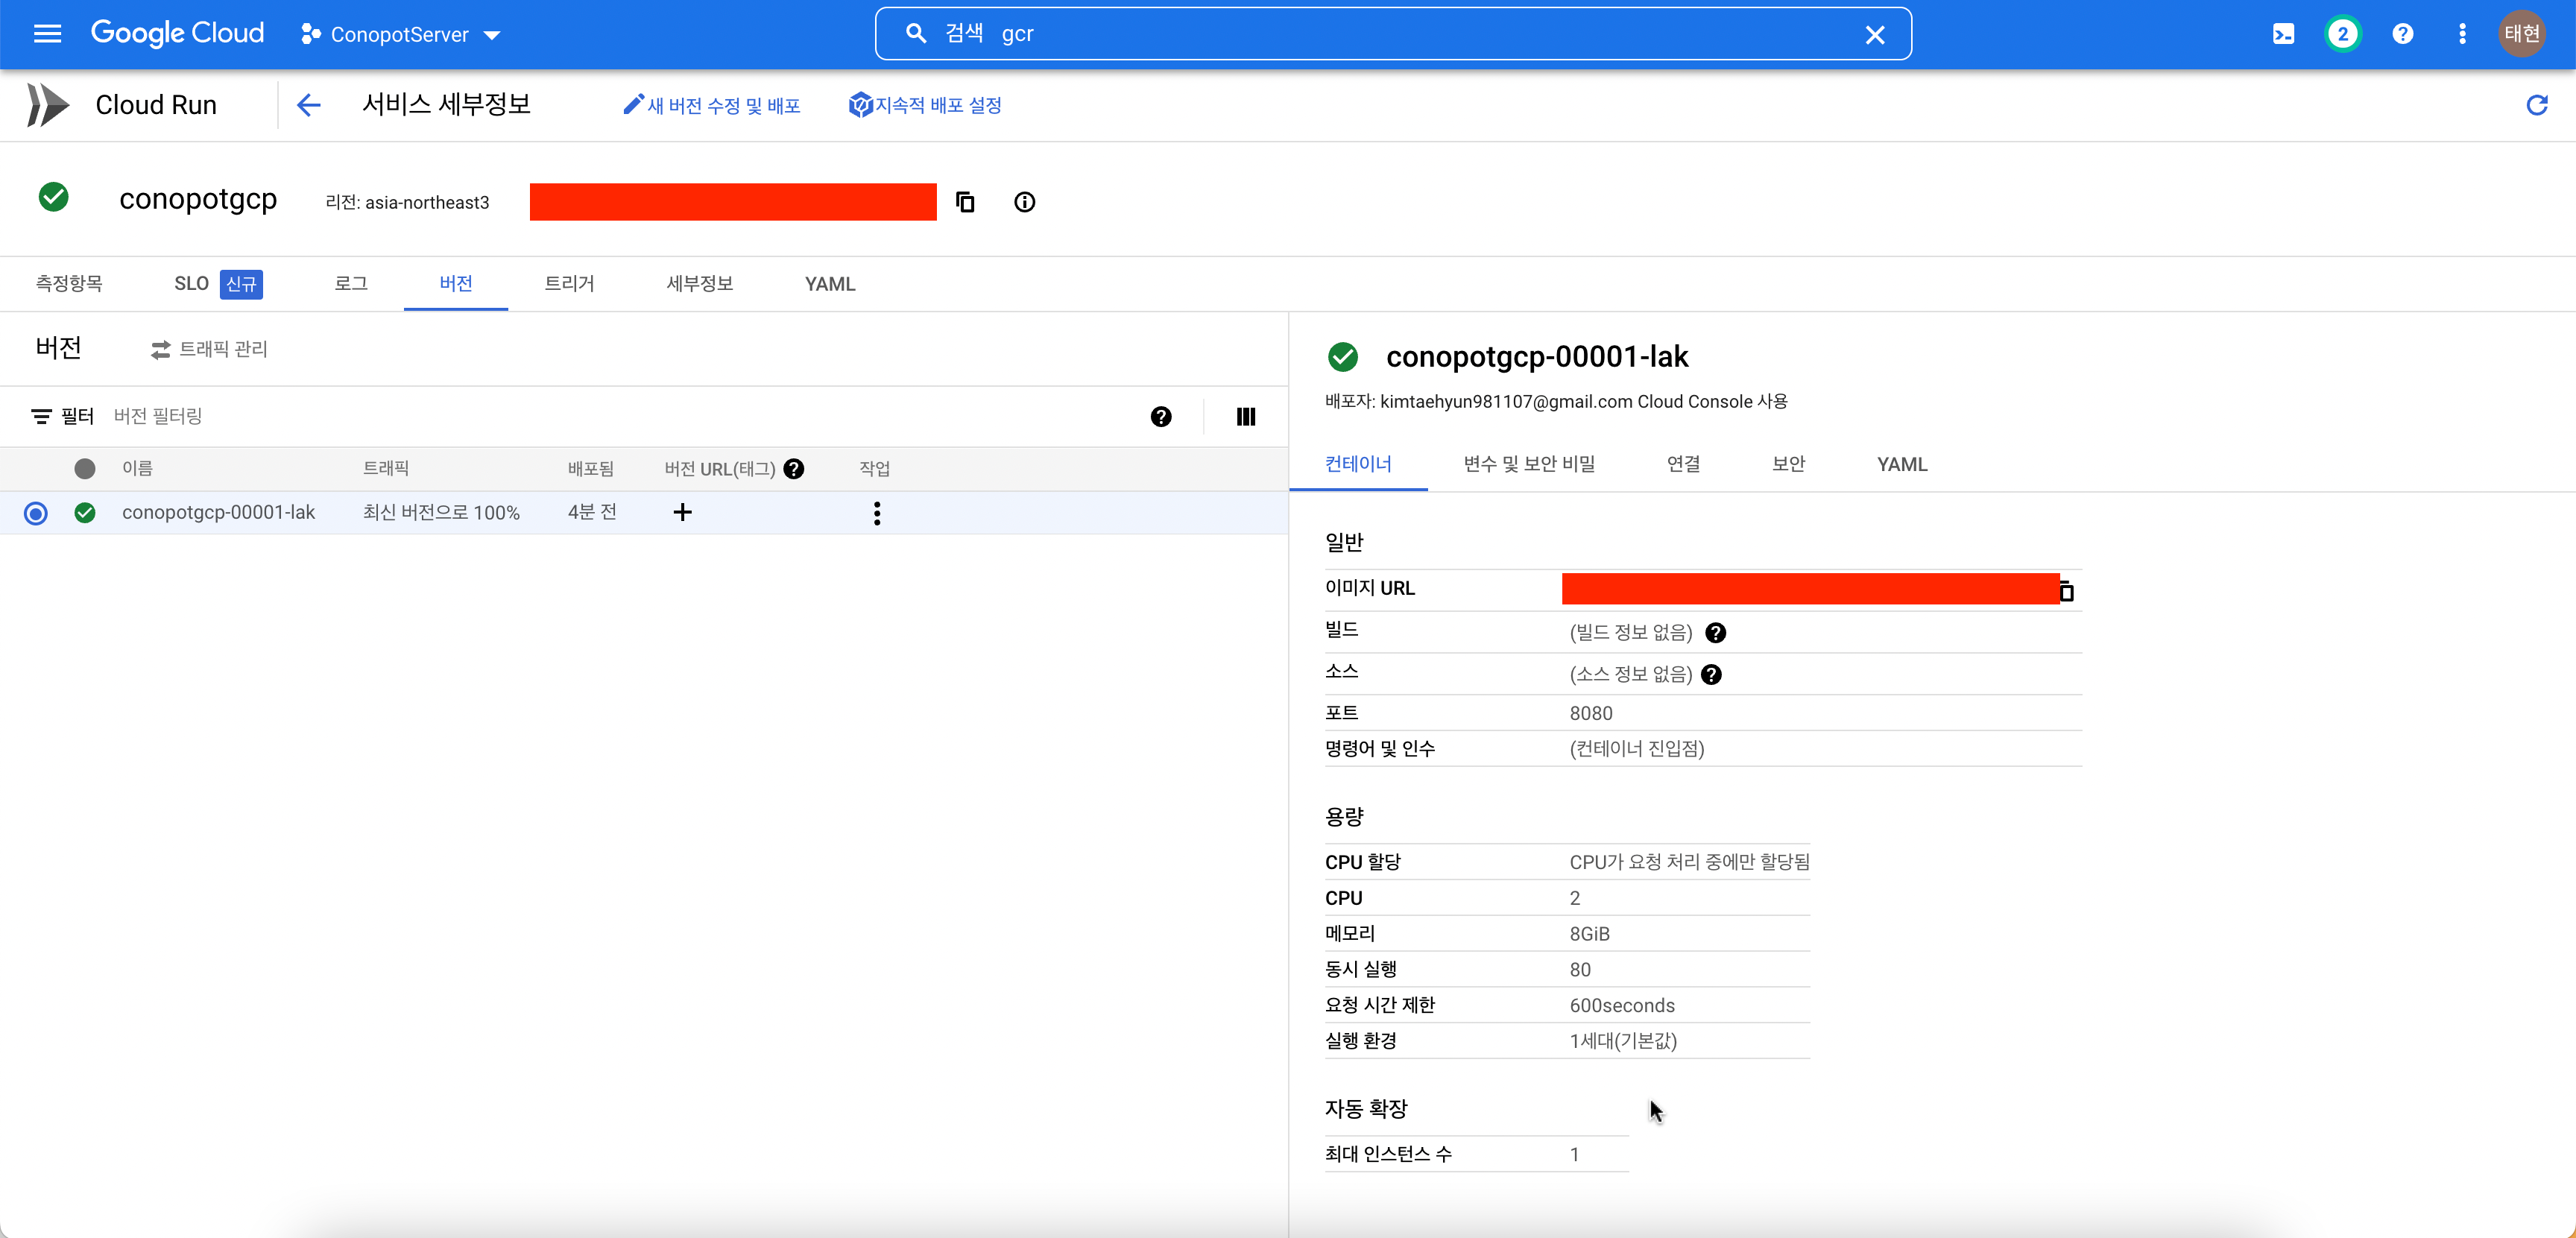
Task: Click the plus icon to add revision tag
Action: coord(682,513)
